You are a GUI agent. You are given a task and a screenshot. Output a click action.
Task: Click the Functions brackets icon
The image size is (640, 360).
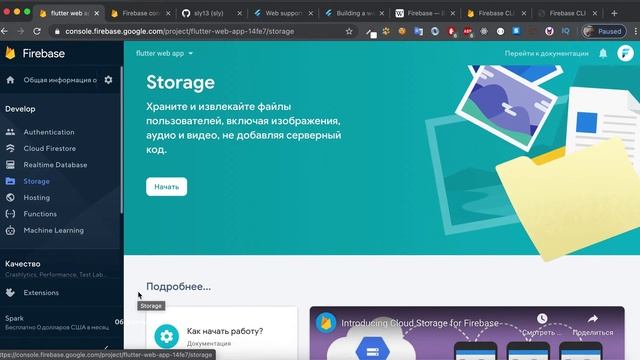click(10, 214)
